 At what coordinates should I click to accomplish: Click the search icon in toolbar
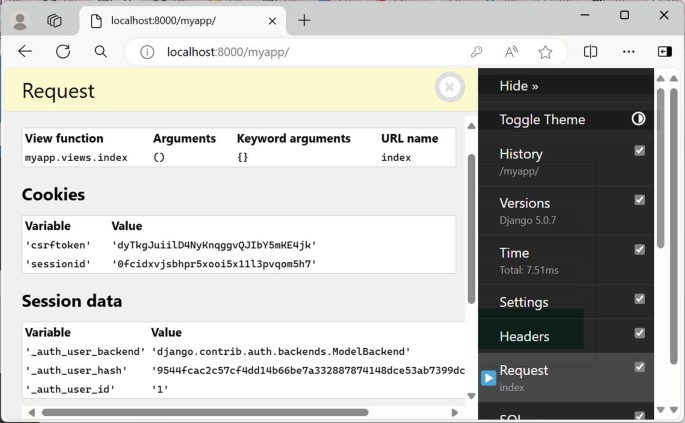pyautogui.click(x=101, y=52)
